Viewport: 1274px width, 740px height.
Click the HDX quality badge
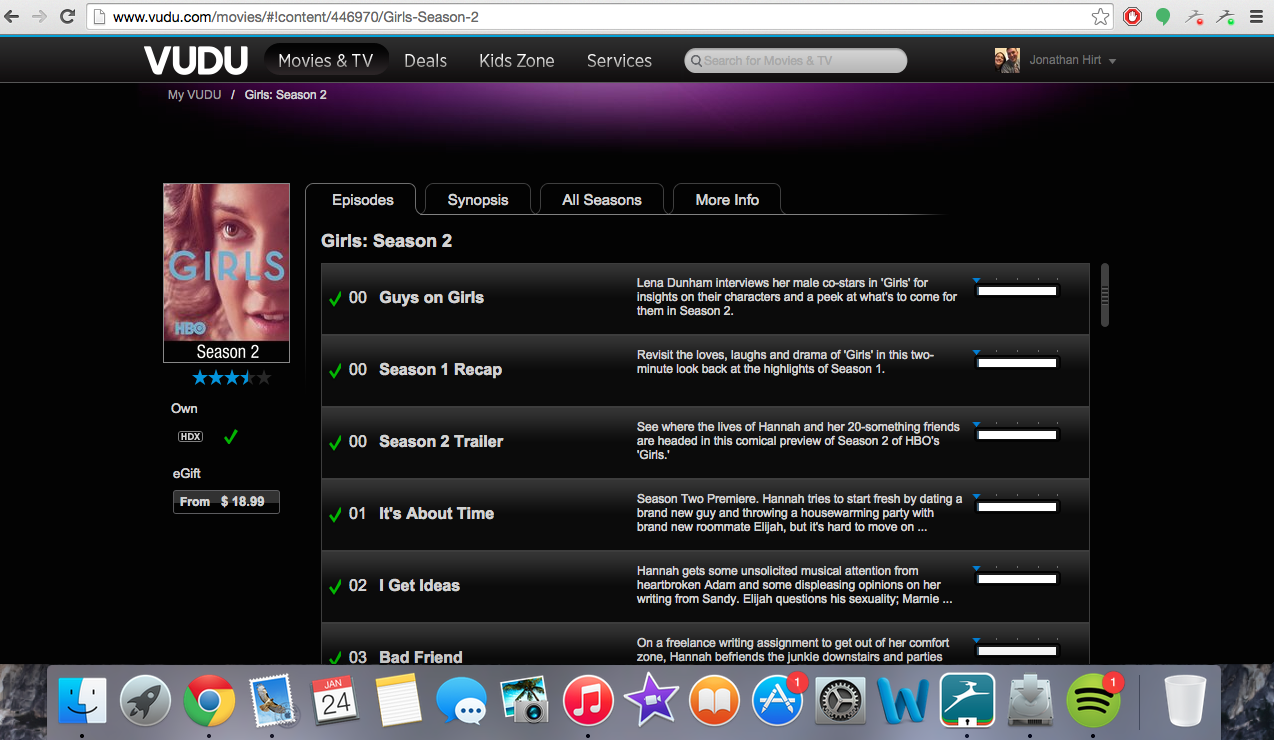pos(190,437)
